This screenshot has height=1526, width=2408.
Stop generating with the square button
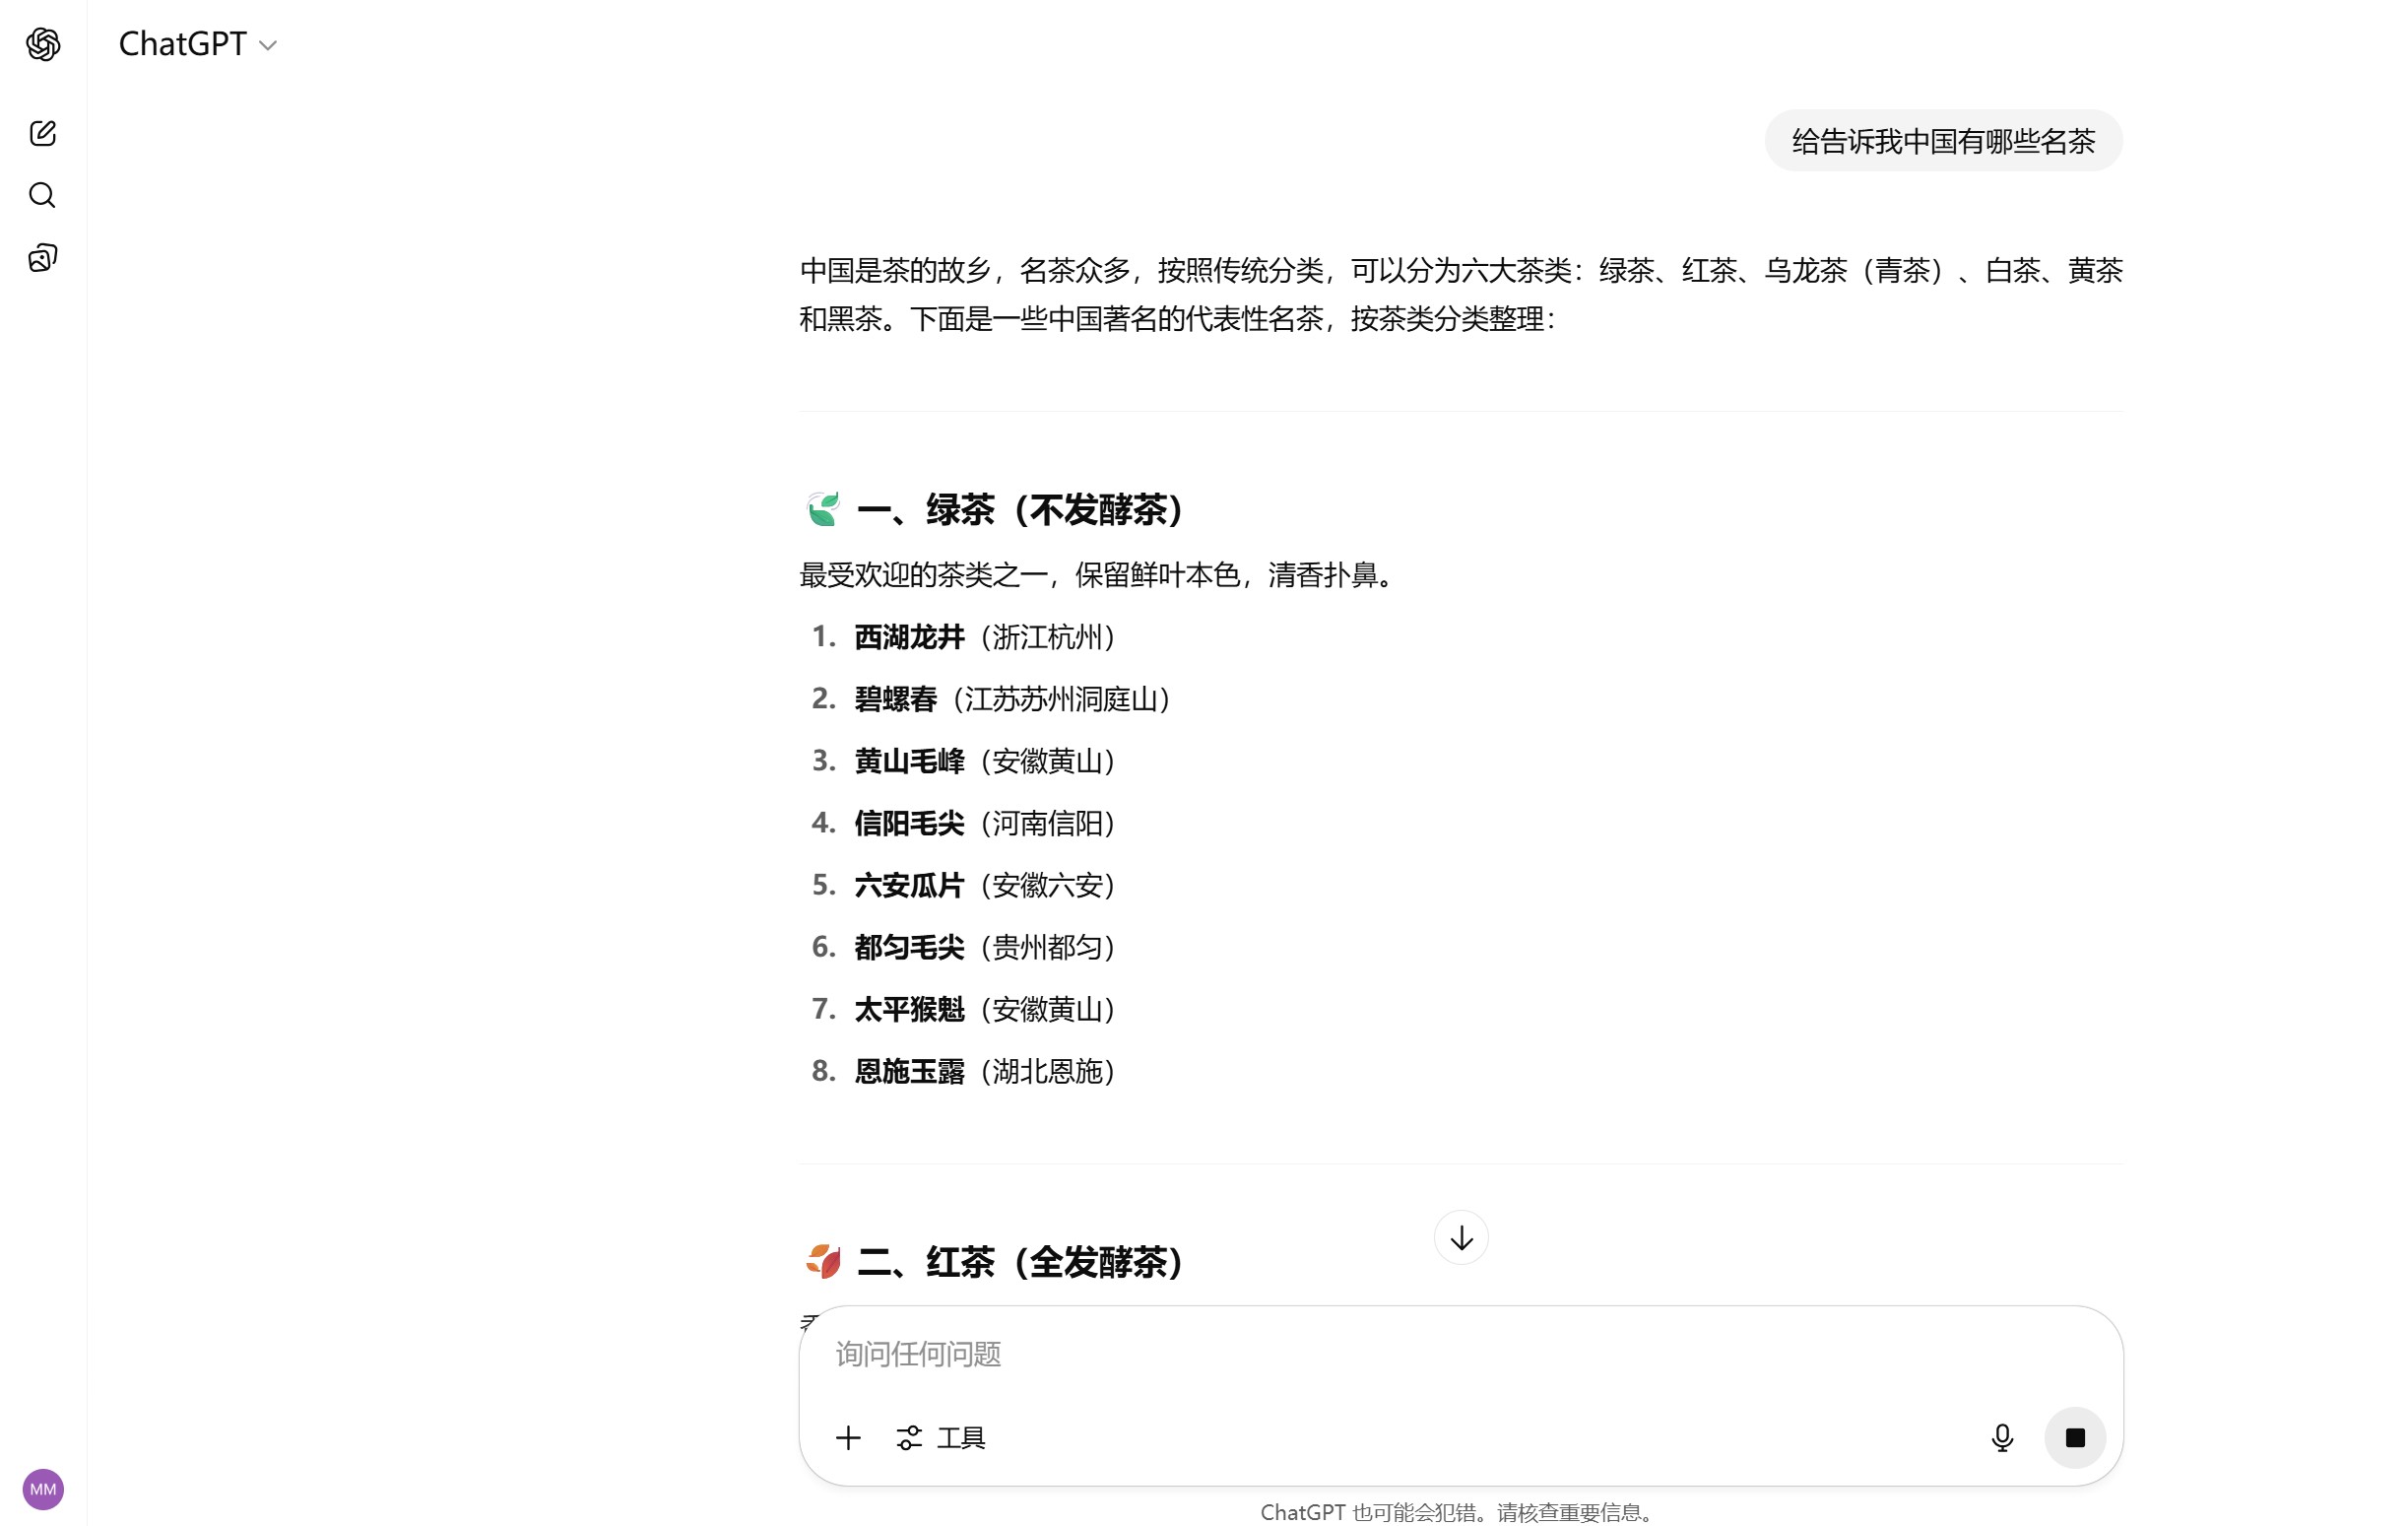pos(2075,1438)
